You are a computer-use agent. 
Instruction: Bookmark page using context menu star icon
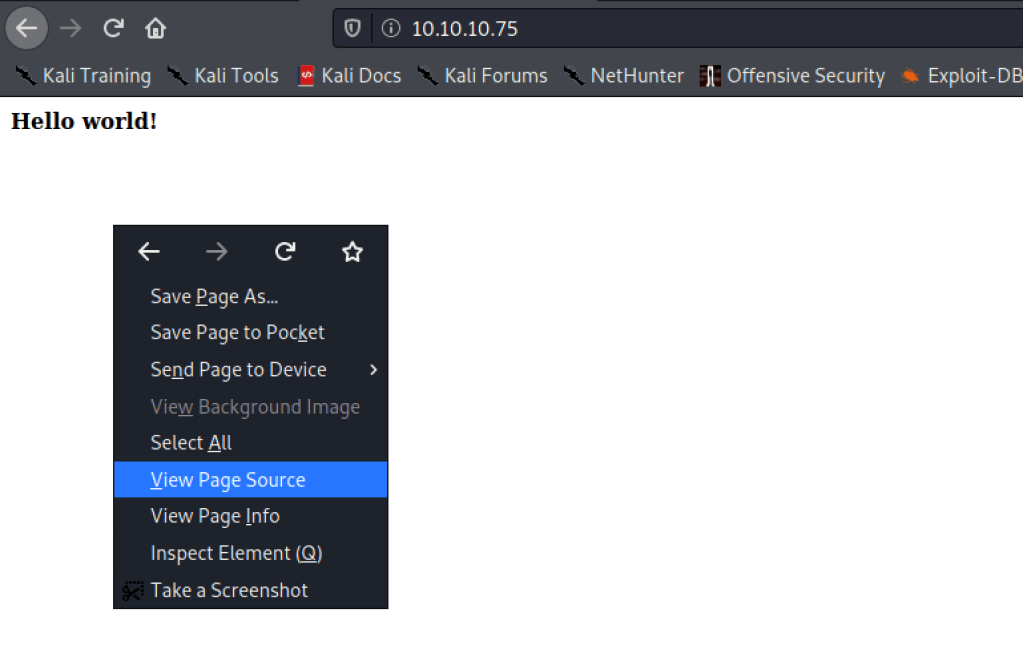coord(352,252)
